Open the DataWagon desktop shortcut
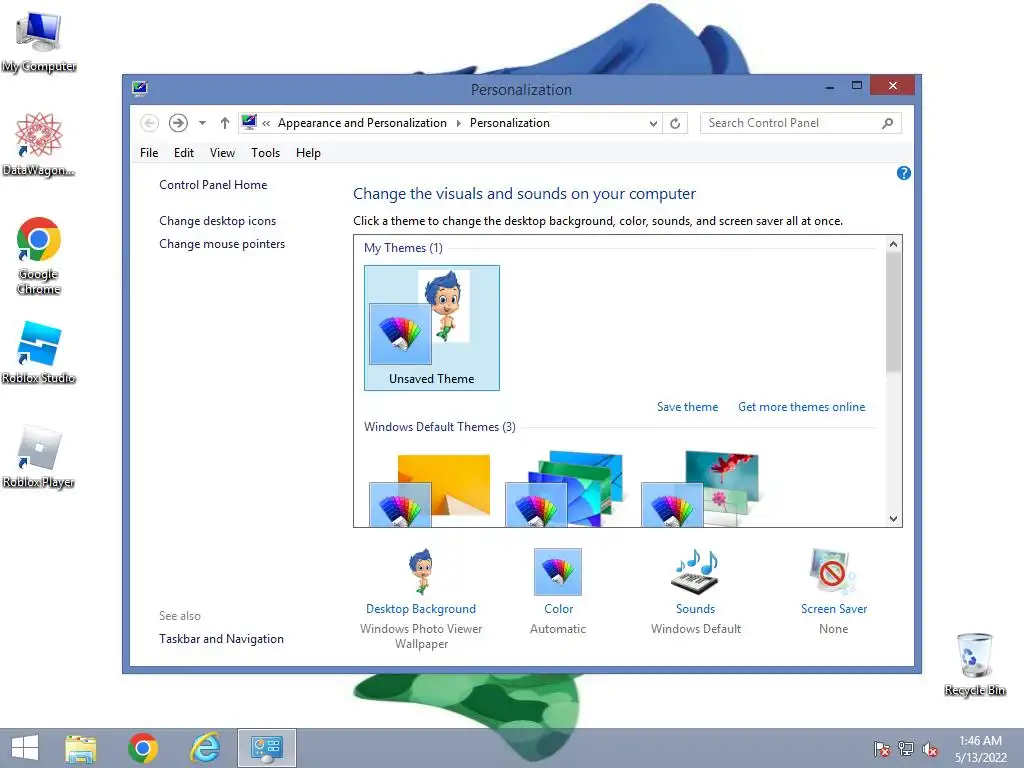This screenshot has height=768, width=1024. (39, 144)
